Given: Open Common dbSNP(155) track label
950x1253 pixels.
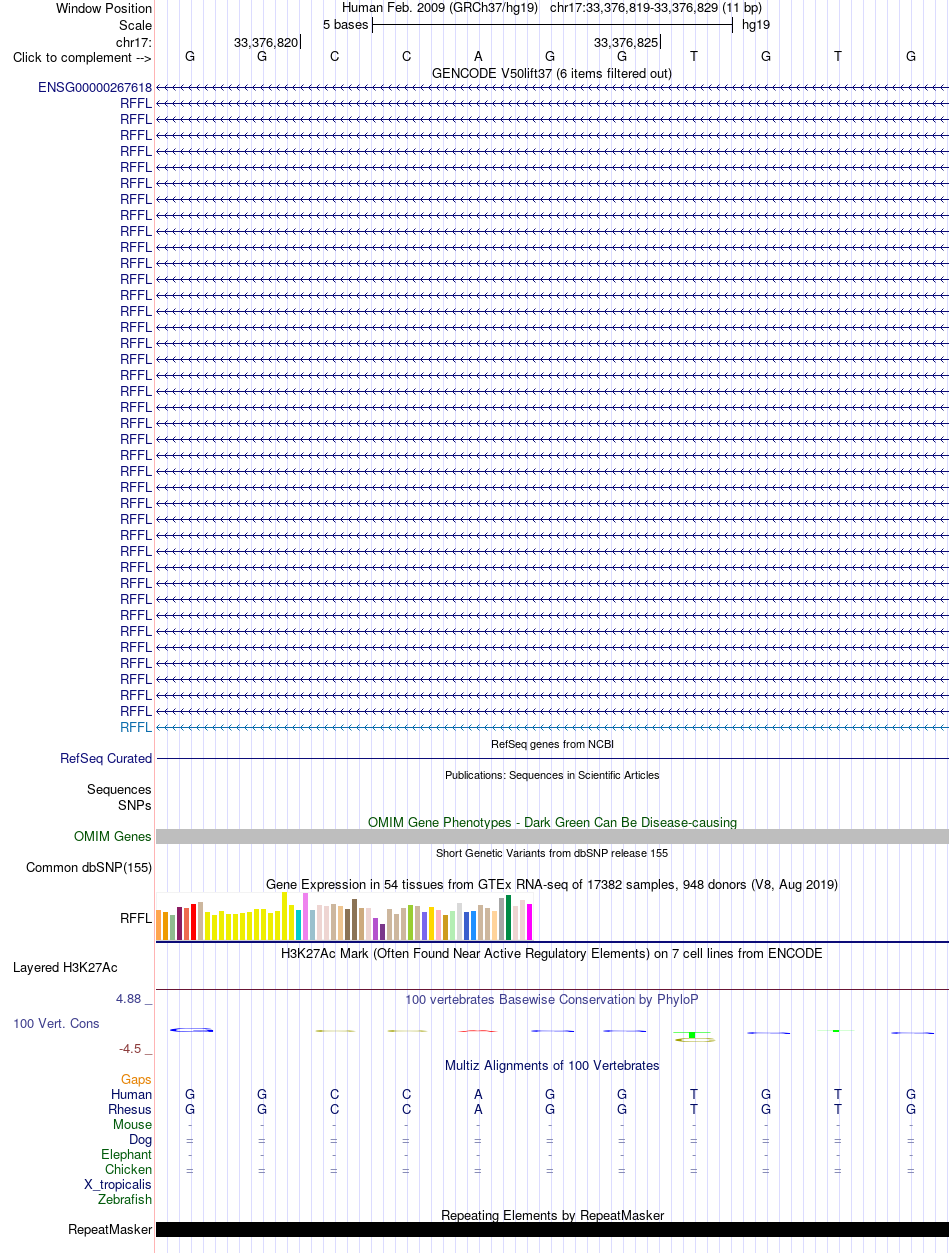Looking at the screenshot, I should (89, 867).
